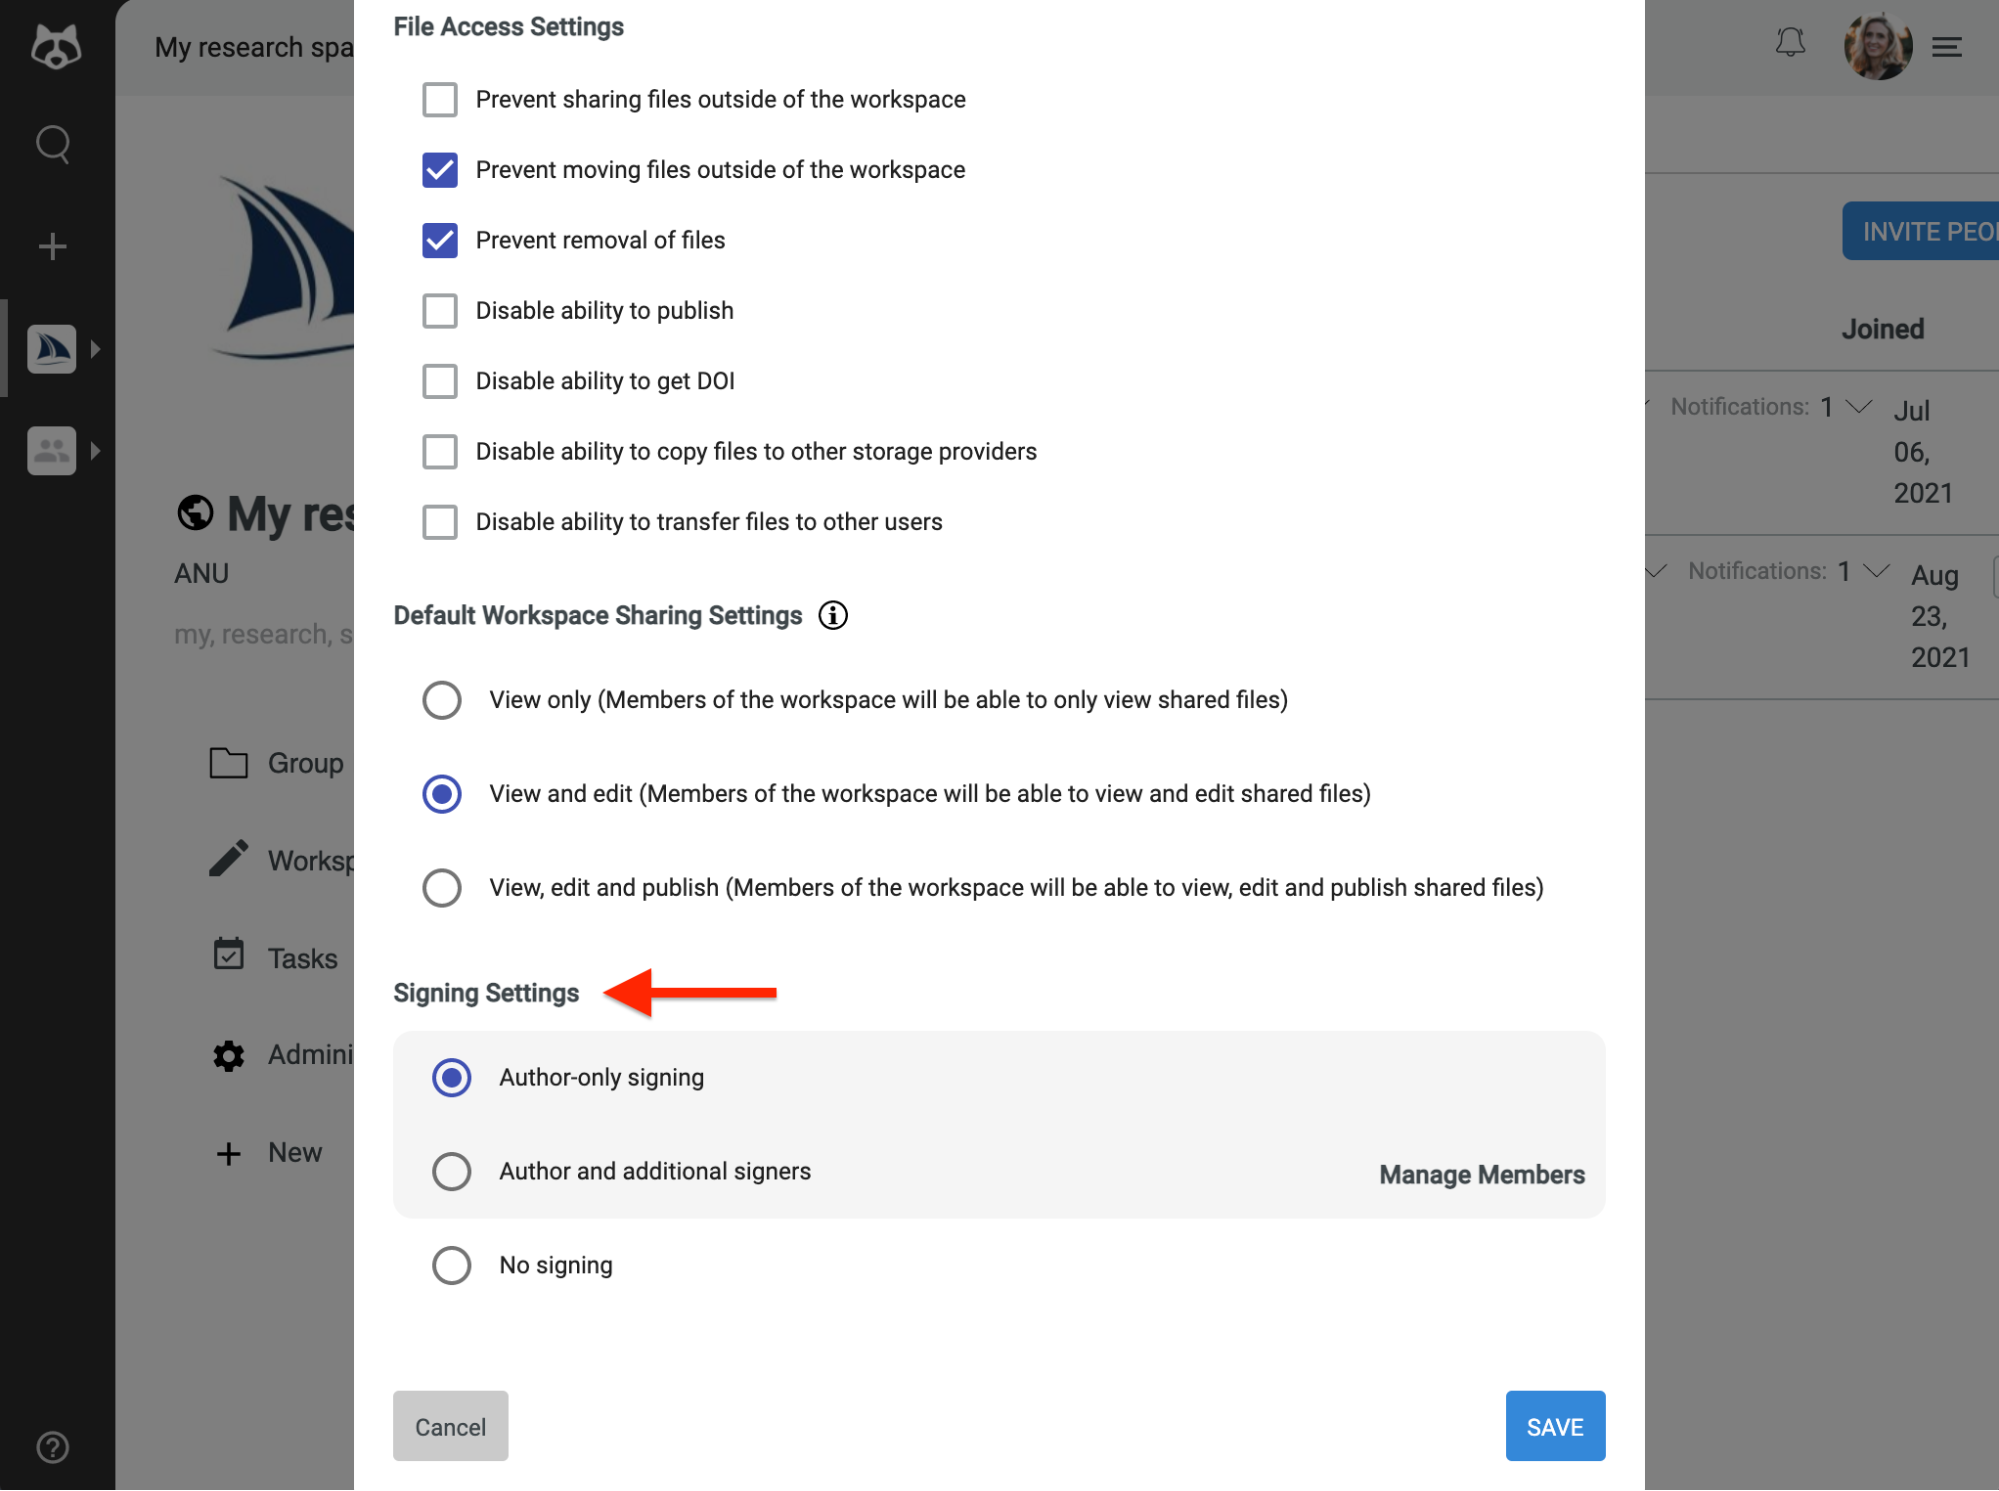Select the sailboat workspace icon
The image size is (1999, 1491).
[x=51, y=348]
